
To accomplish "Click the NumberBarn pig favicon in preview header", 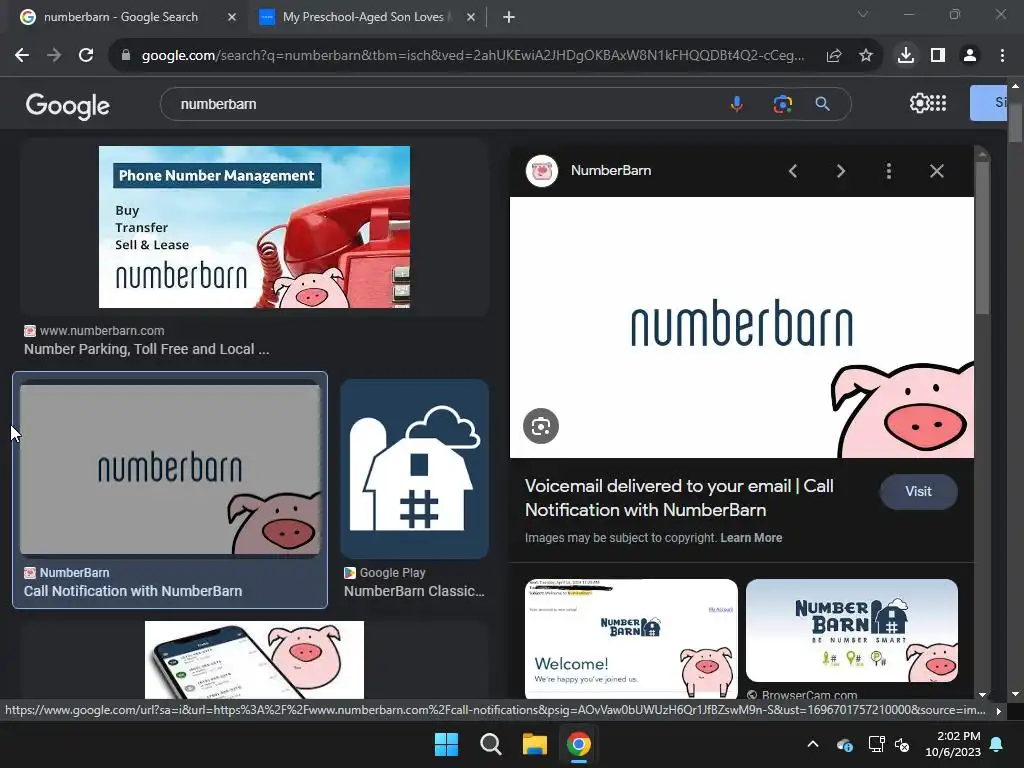I will 542,171.
